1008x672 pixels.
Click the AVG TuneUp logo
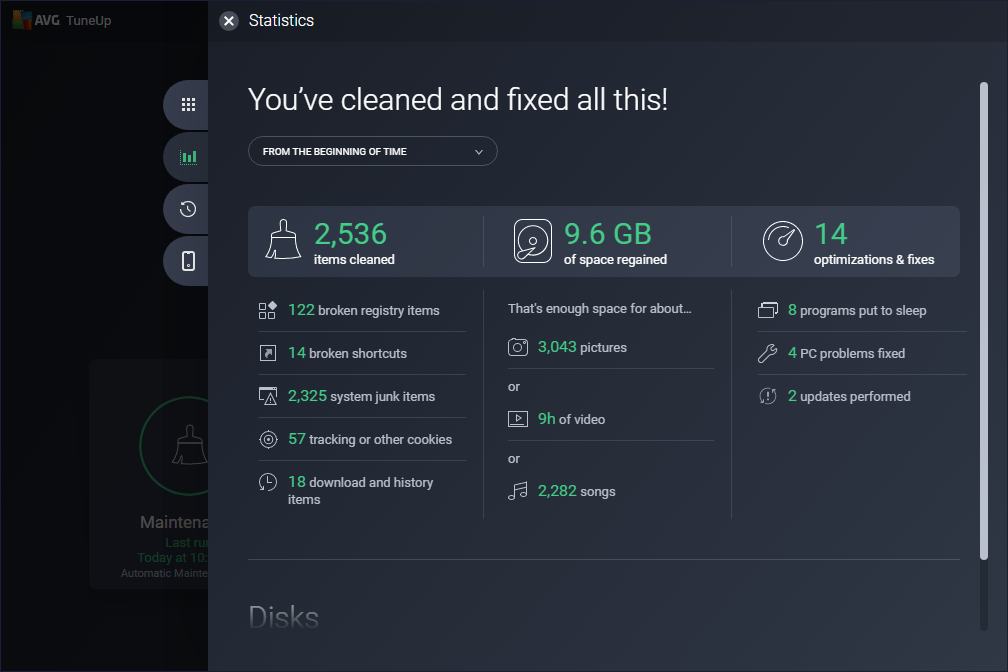pyautogui.click(x=60, y=19)
